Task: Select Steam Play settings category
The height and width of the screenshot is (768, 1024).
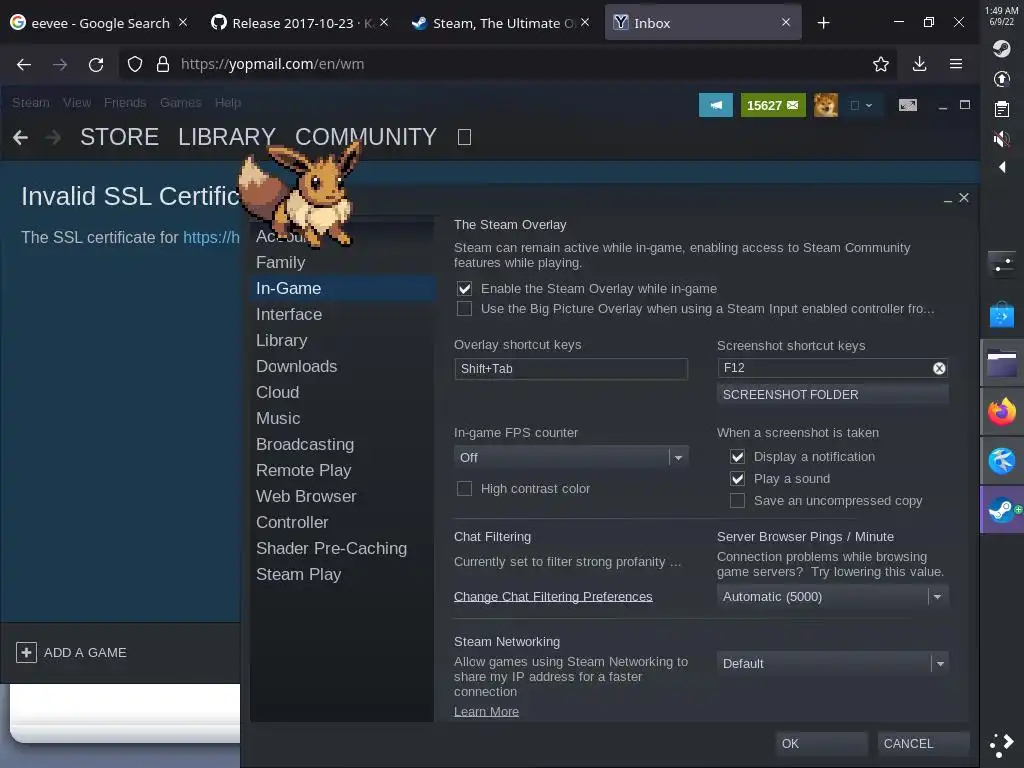Action: tap(342, 575)
